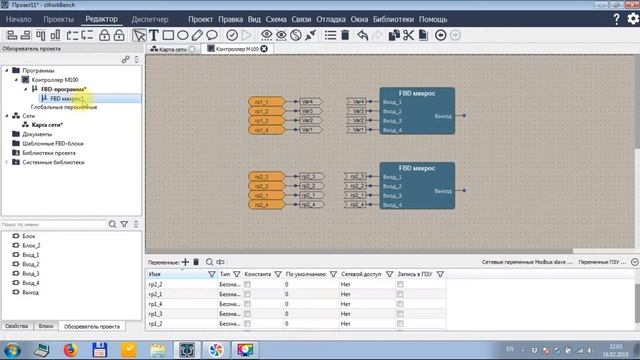
Task: Click the copy icon in toolbar
Action: point(394,35)
